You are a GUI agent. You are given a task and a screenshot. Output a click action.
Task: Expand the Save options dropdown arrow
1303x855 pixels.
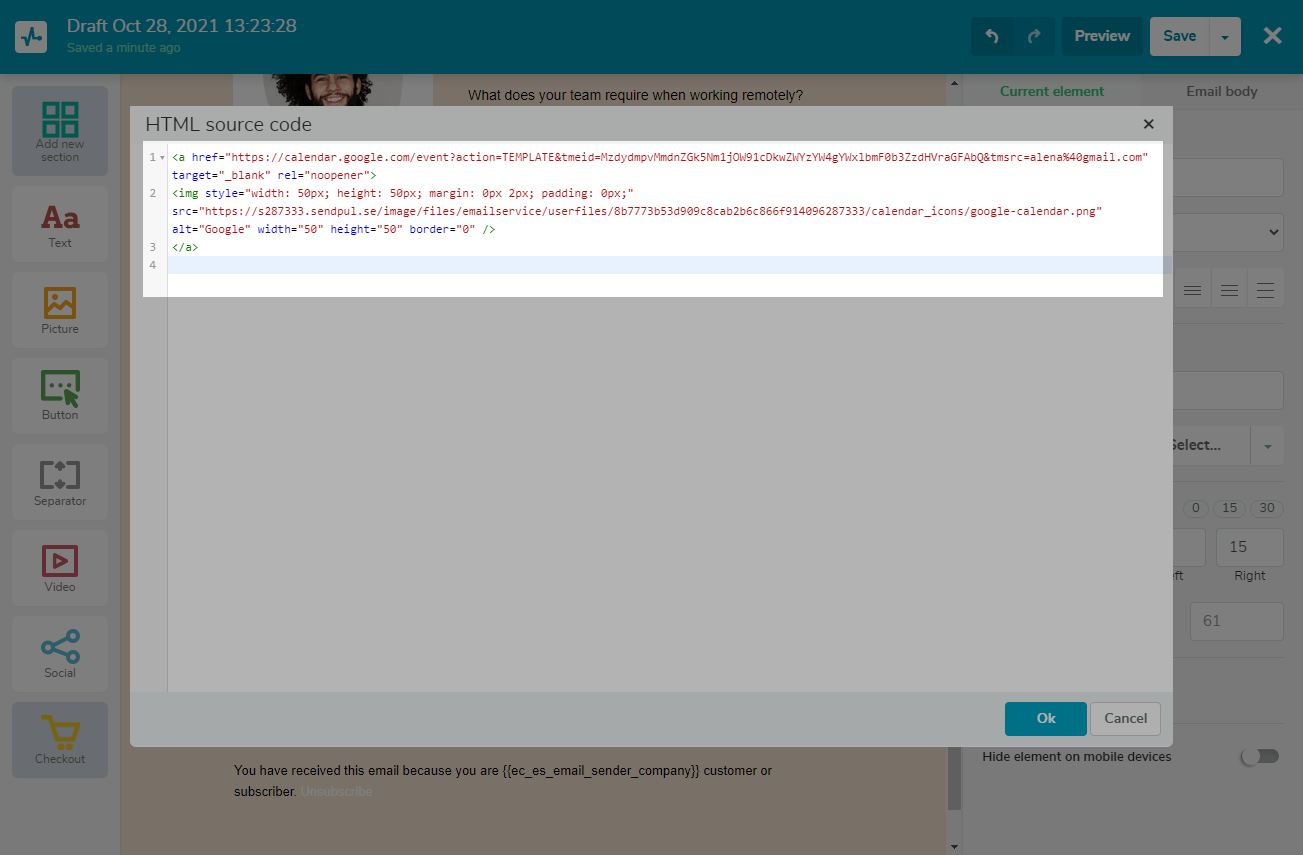[x=1225, y=36]
